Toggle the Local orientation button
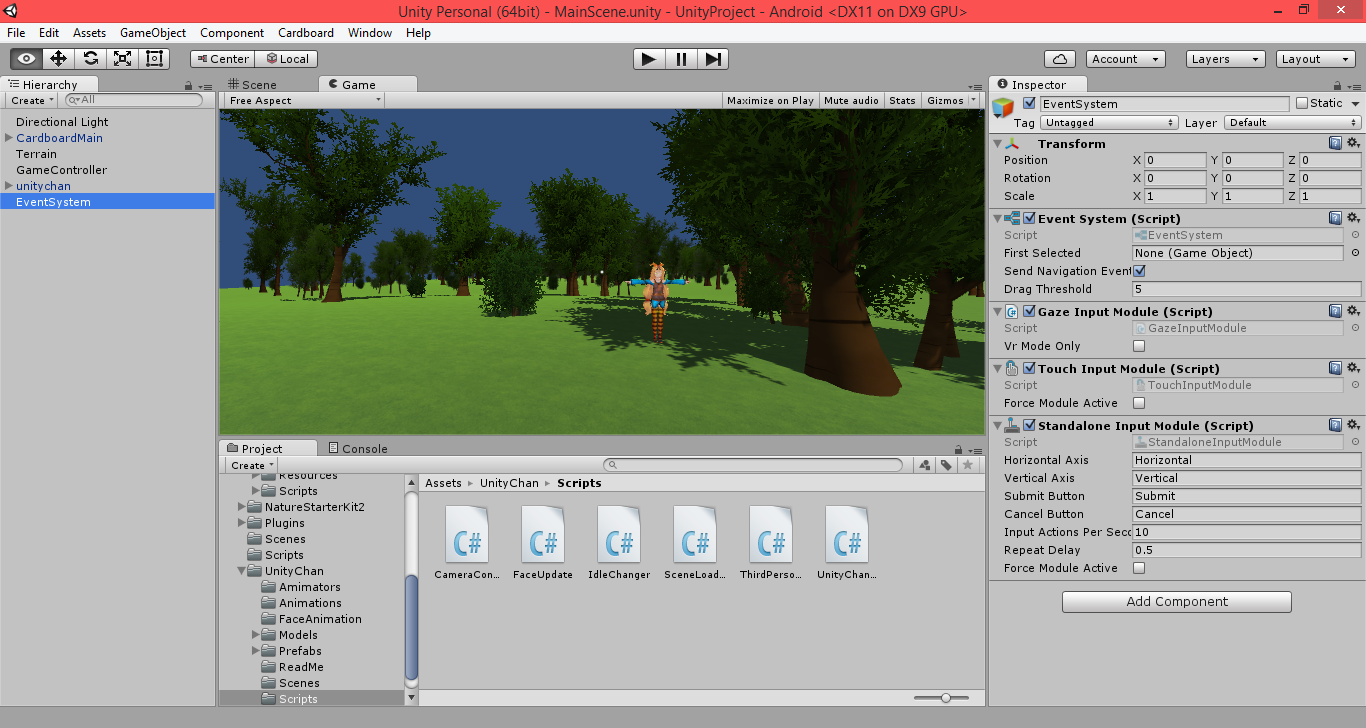Screen dimensions: 1366x728 pyautogui.click(x=286, y=59)
